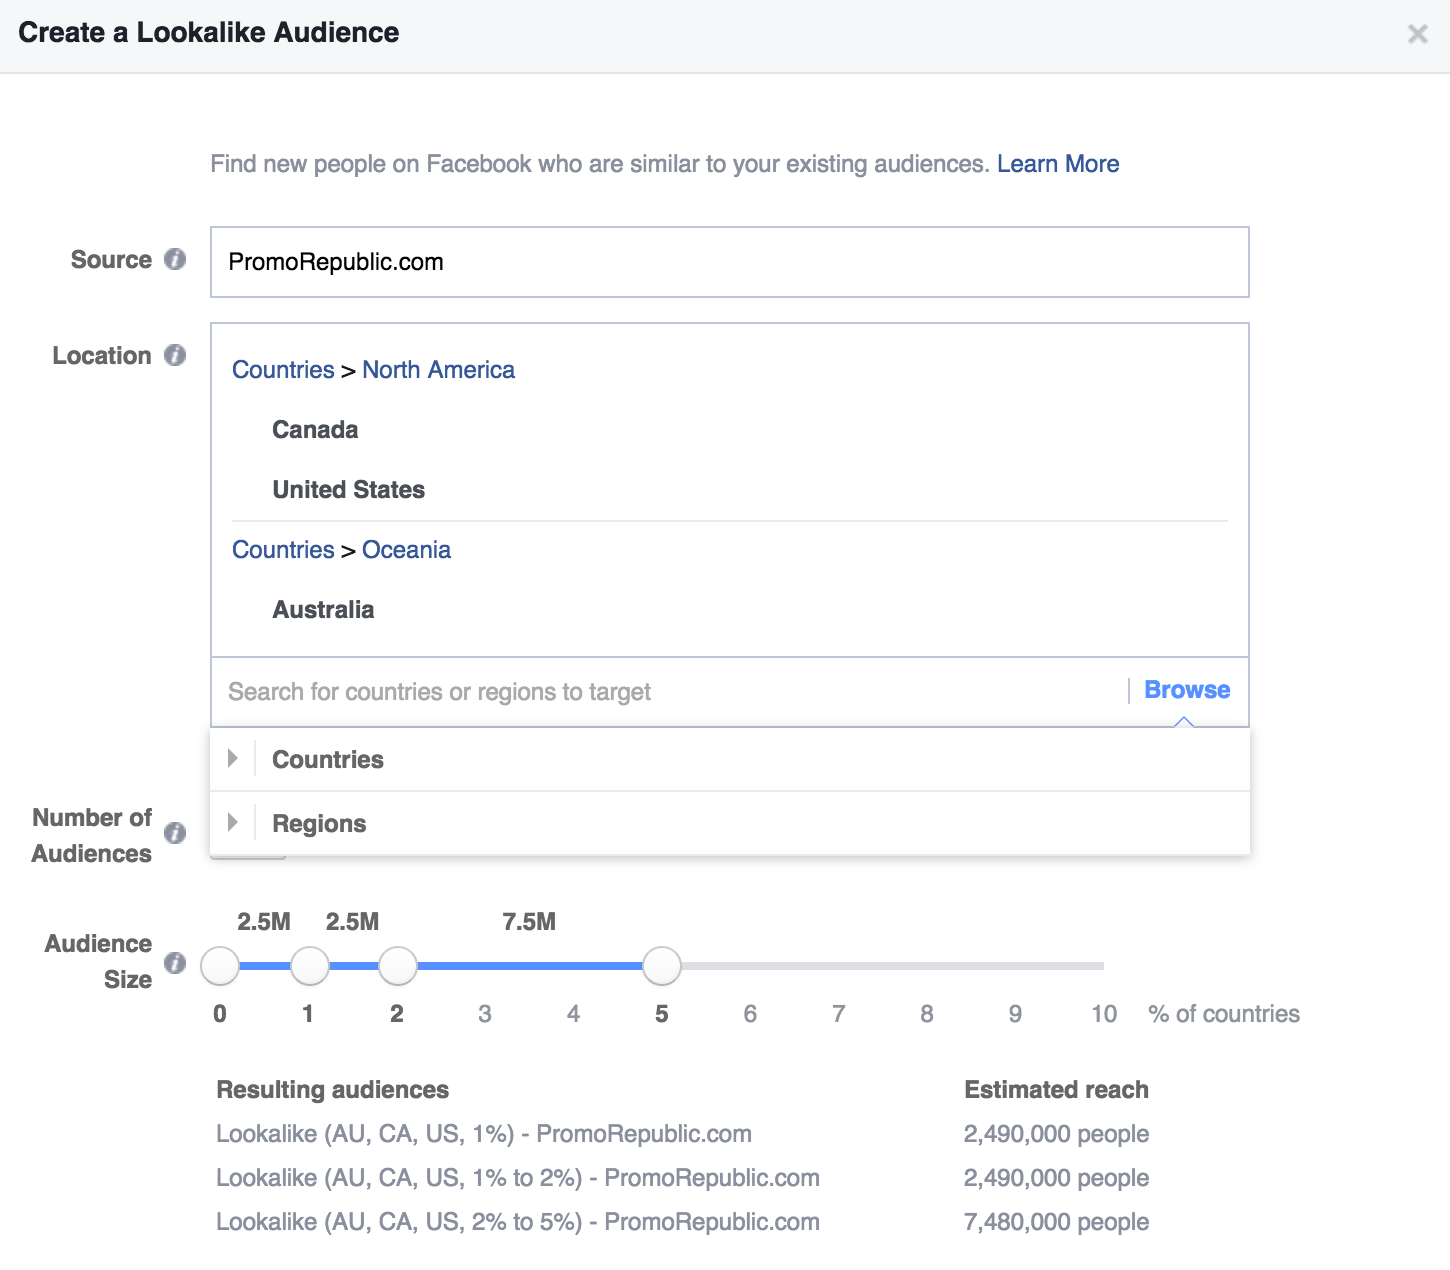Open the Learn More link
The image size is (1450, 1270).
[1058, 164]
